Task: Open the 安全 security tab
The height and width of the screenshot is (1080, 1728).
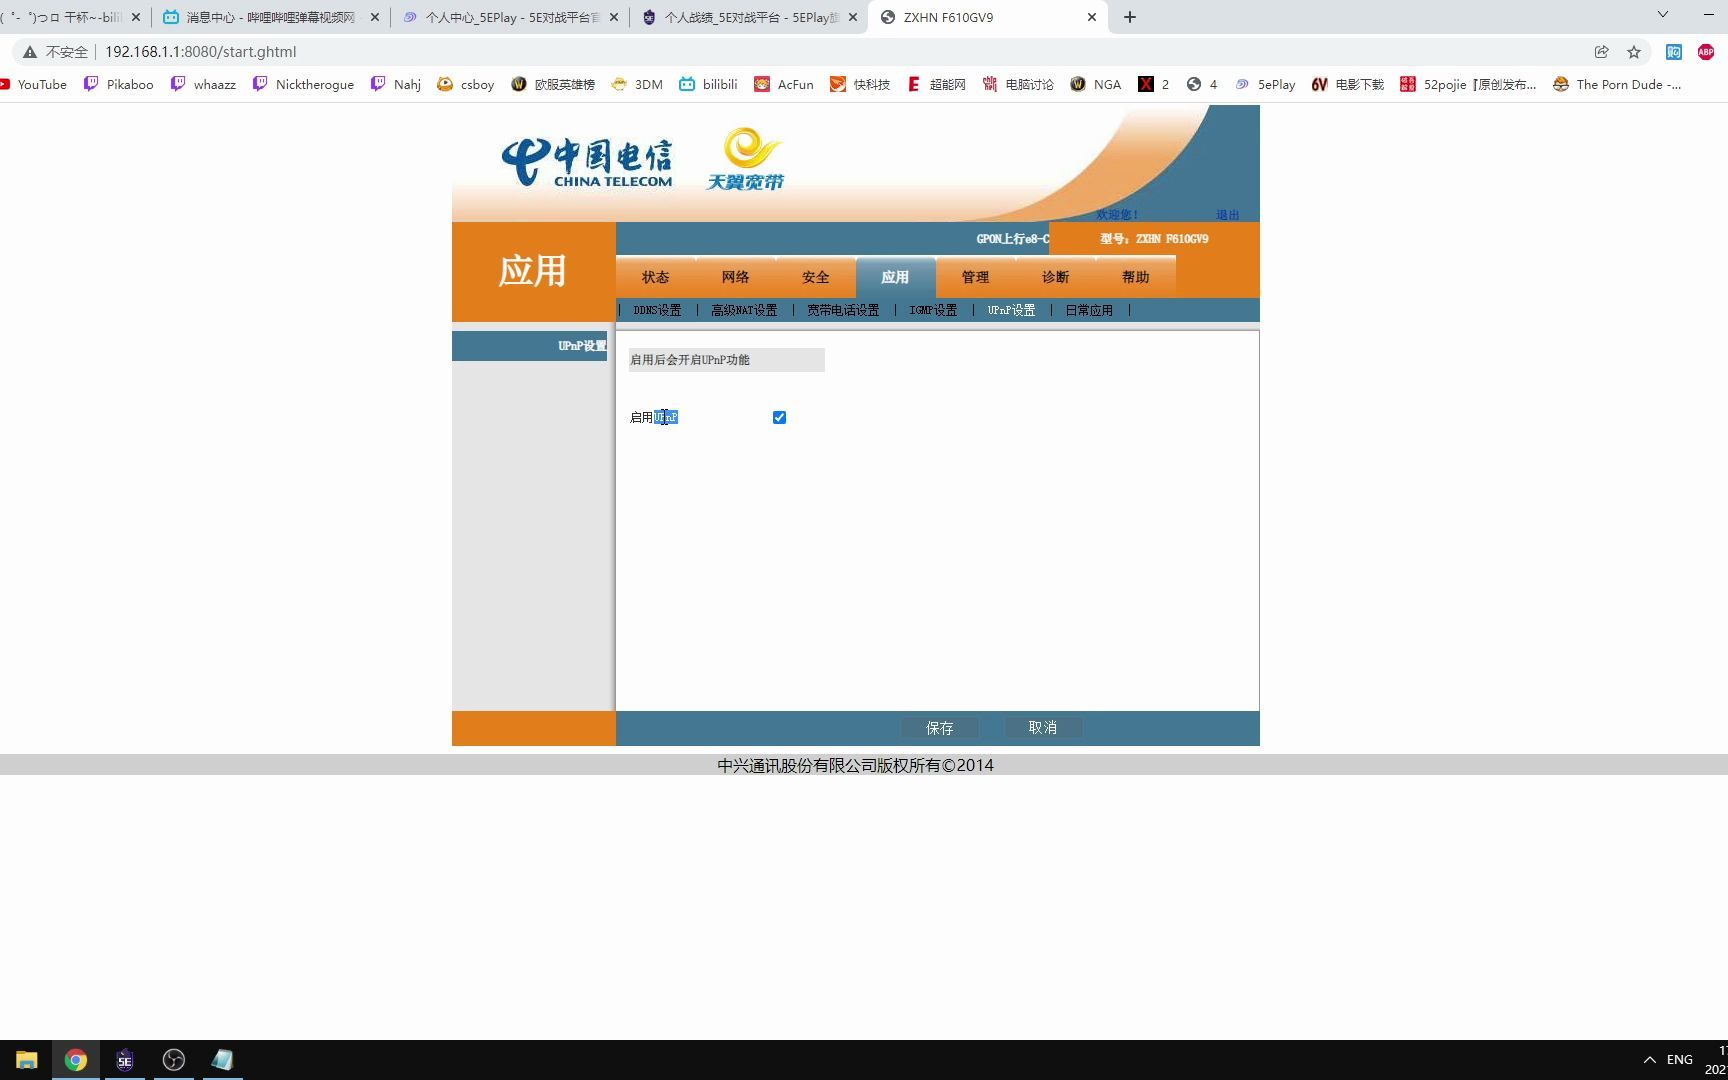Action: click(816, 277)
